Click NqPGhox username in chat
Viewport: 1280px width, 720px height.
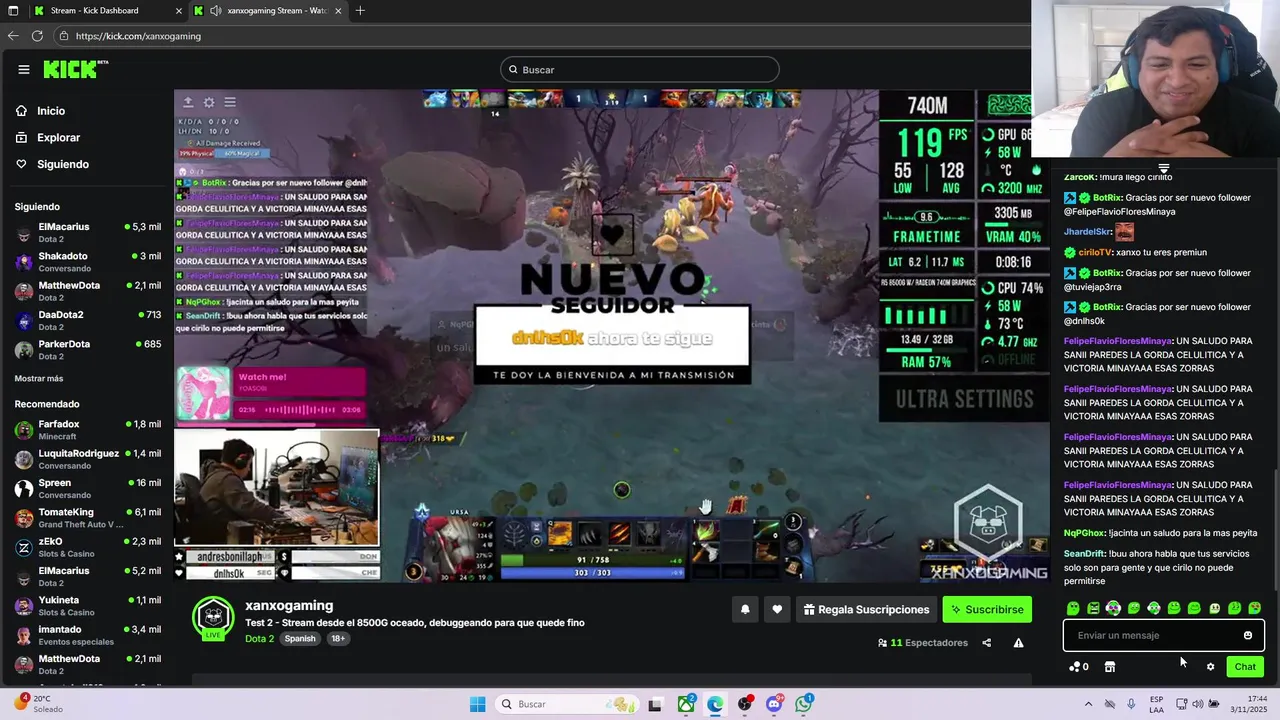(x=1084, y=533)
